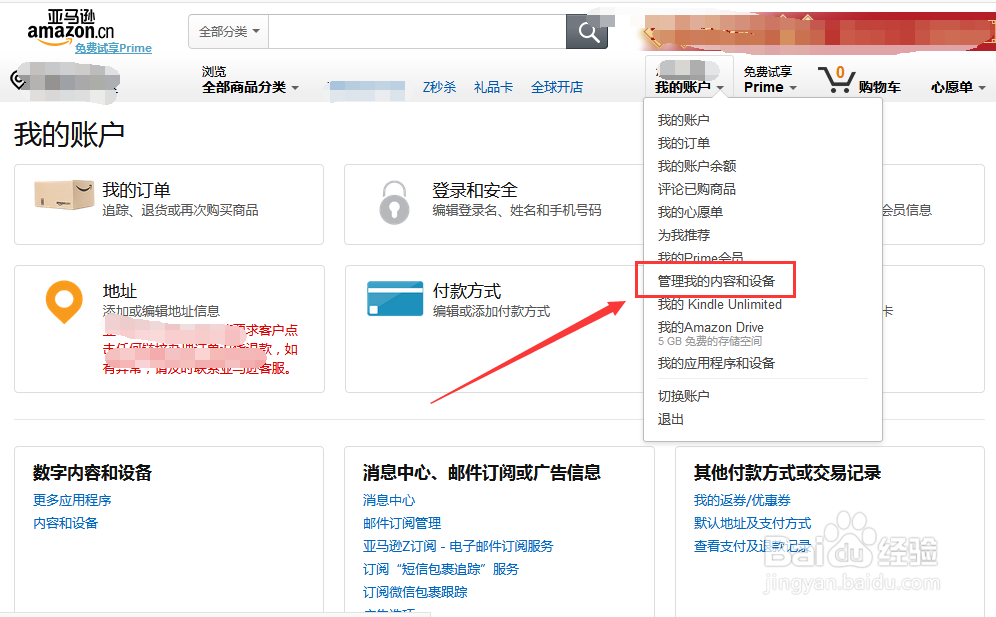The width and height of the screenshot is (996, 617).
Task: Open the 订阅“短信包裹追踪”服务 link
Action: [x=441, y=569]
